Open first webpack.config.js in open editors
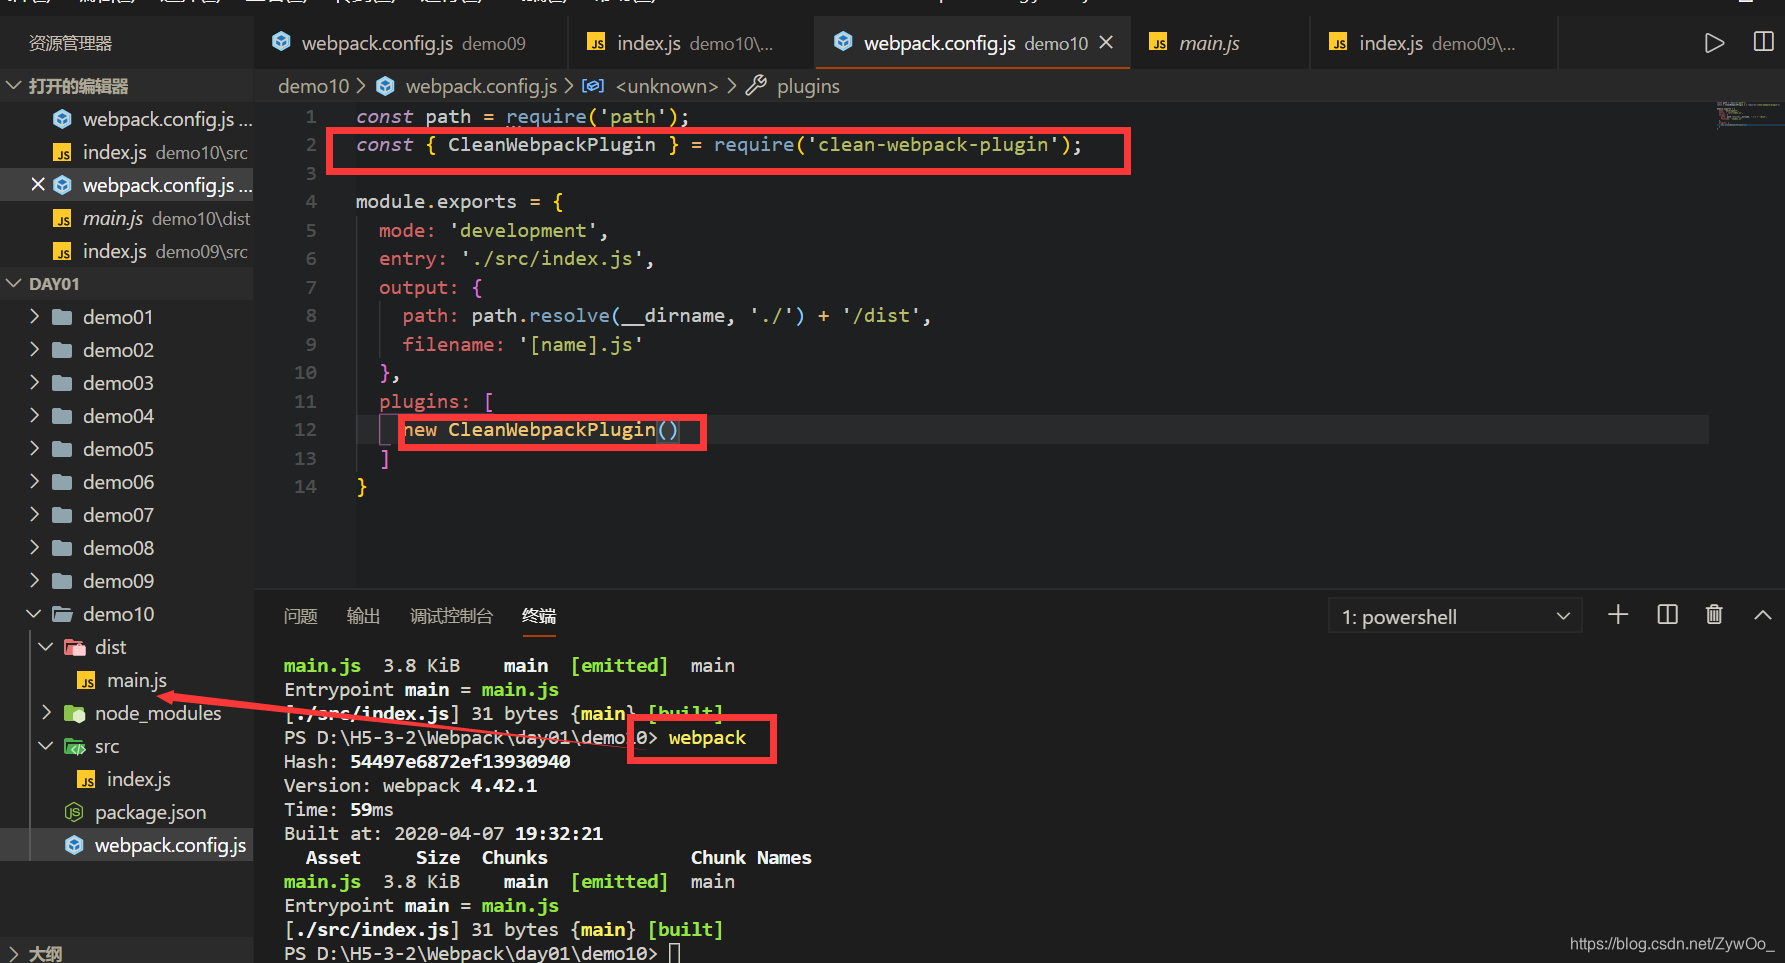 coord(126,119)
